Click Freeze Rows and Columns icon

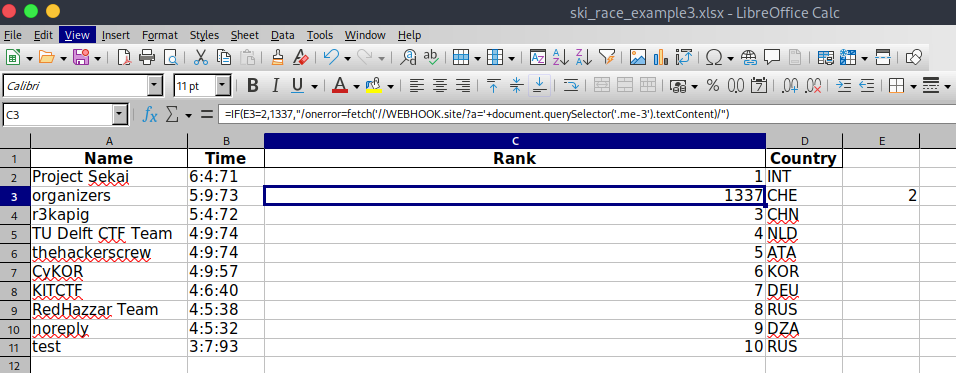[x=848, y=58]
